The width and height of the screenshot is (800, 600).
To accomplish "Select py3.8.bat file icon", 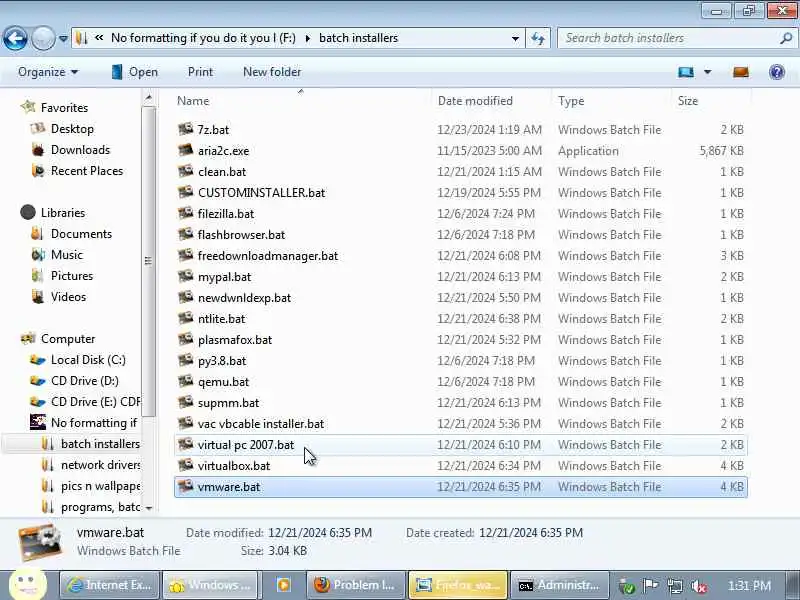I will tap(186, 360).
